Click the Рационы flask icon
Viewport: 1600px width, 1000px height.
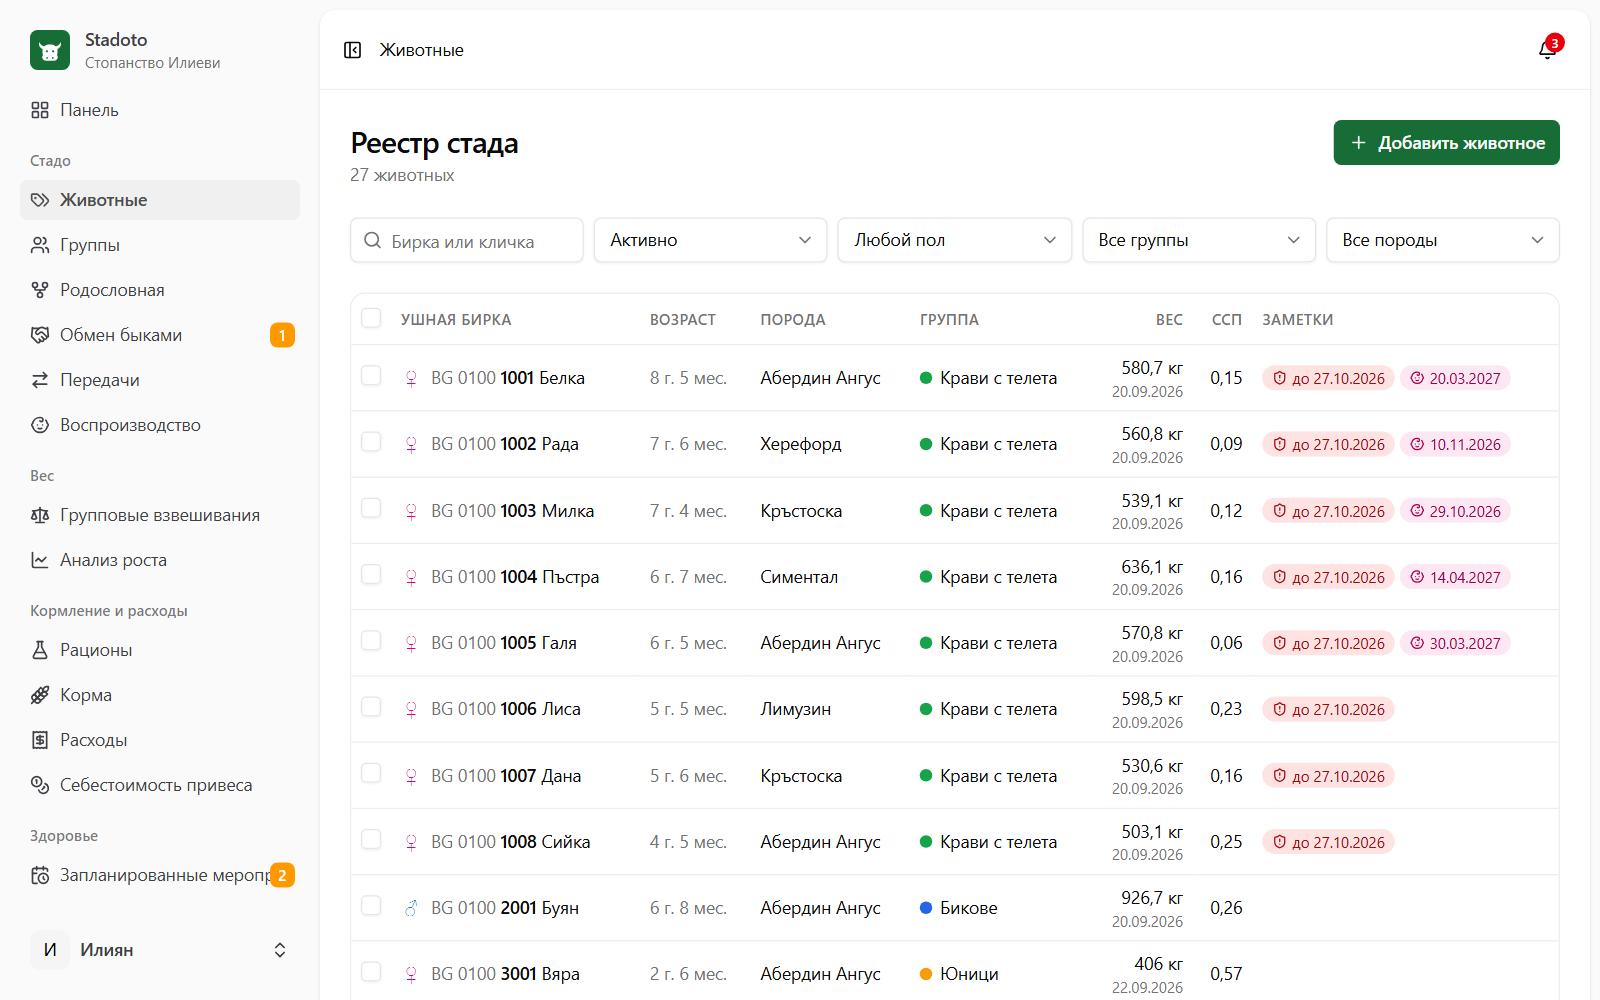pyautogui.click(x=40, y=650)
